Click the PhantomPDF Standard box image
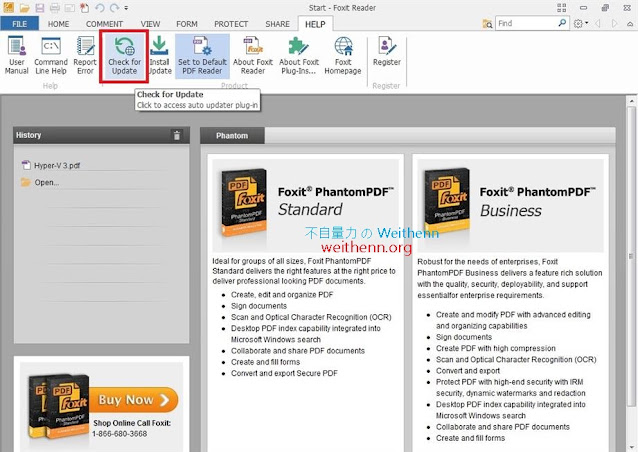Image resolution: width=638 pixels, height=452 pixels. click(244, 202)
